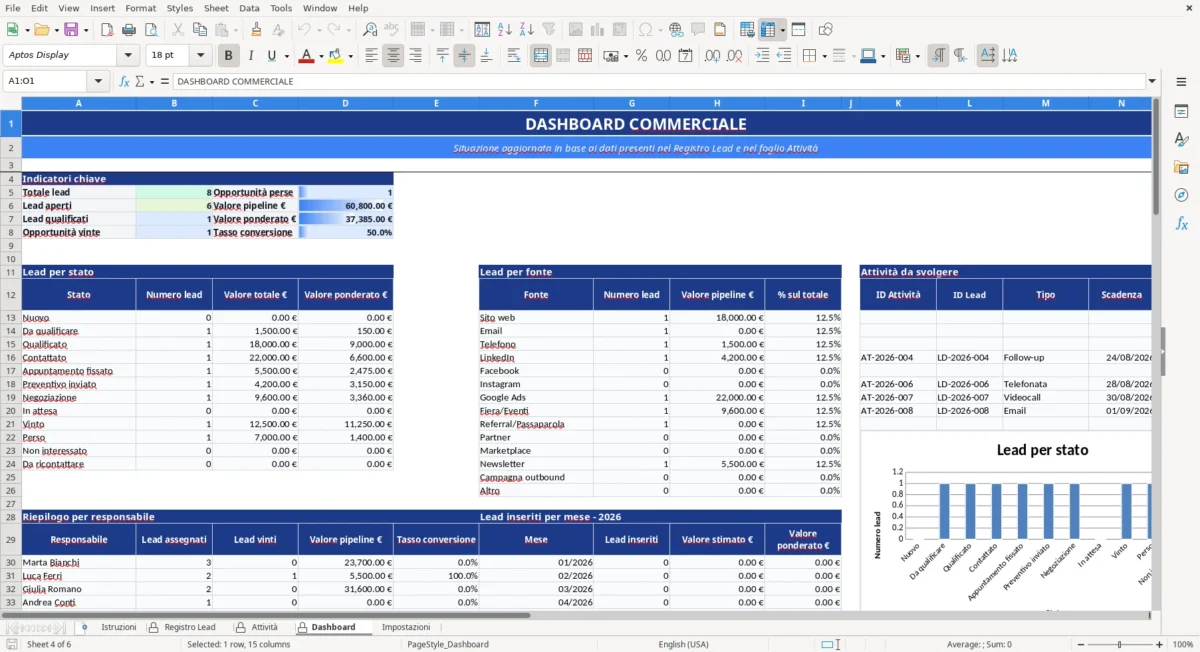Image resolution: width=1200 pixels, height=652 pixels.
Task: Select column D header
Action: [345, 103]
